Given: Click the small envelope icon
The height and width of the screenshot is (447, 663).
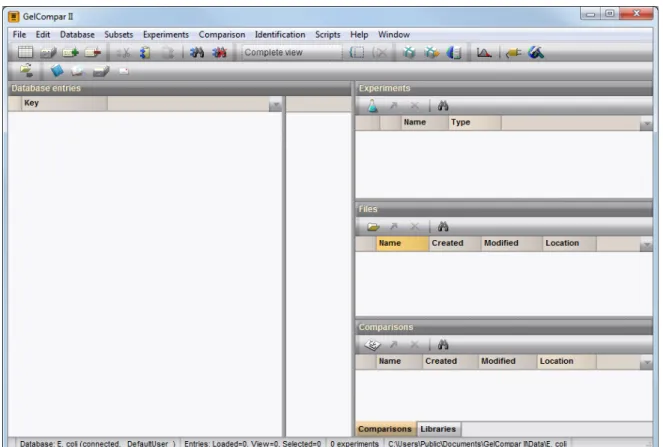Looking at the screenshot, I should 123,71.
